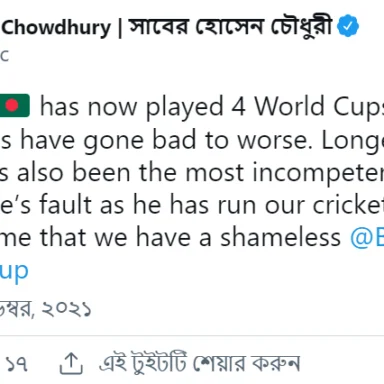Click the grey username handle below name
The width and height of the screenshot is (384, 384).
(x=4, y=56)
